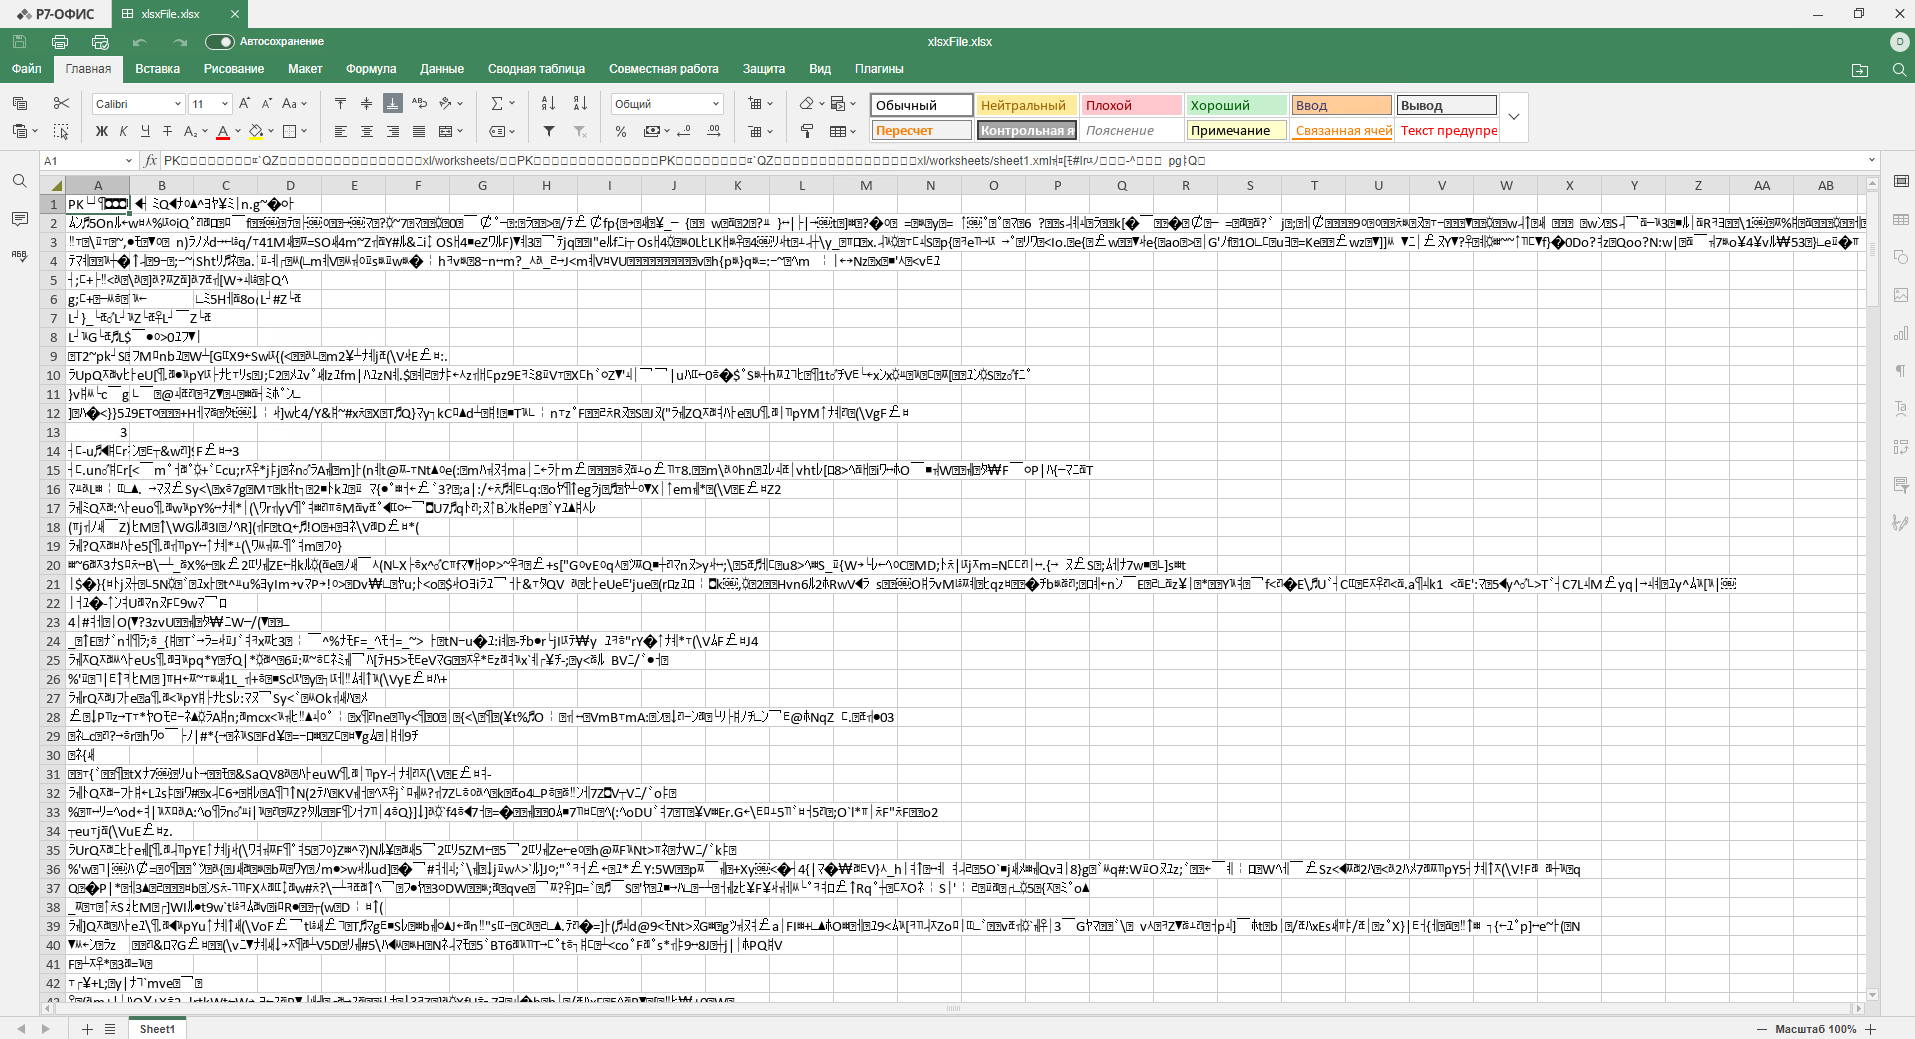The height and width of the screenshot is (1039, 1915).
Task: Apply the Нейтральный cell style
Action: click(x=1025, y=105)
